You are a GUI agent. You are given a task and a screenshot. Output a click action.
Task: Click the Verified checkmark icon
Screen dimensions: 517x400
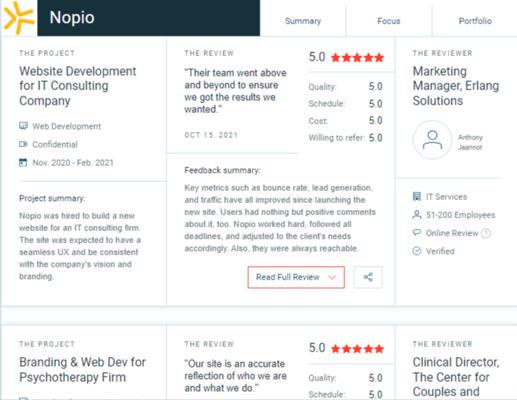pos(417,251)
